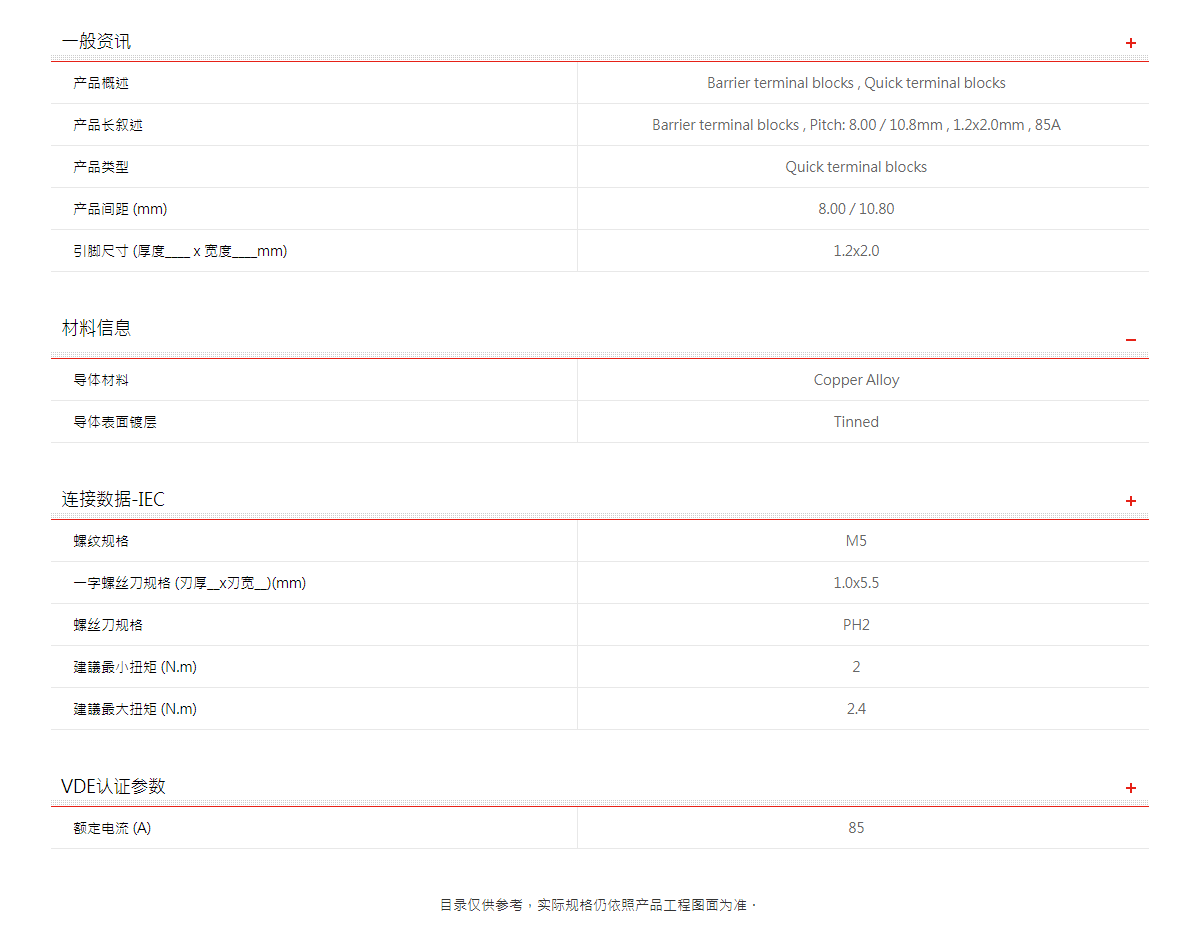Select the 1.2x2.0 pin size value

[856, 251]
